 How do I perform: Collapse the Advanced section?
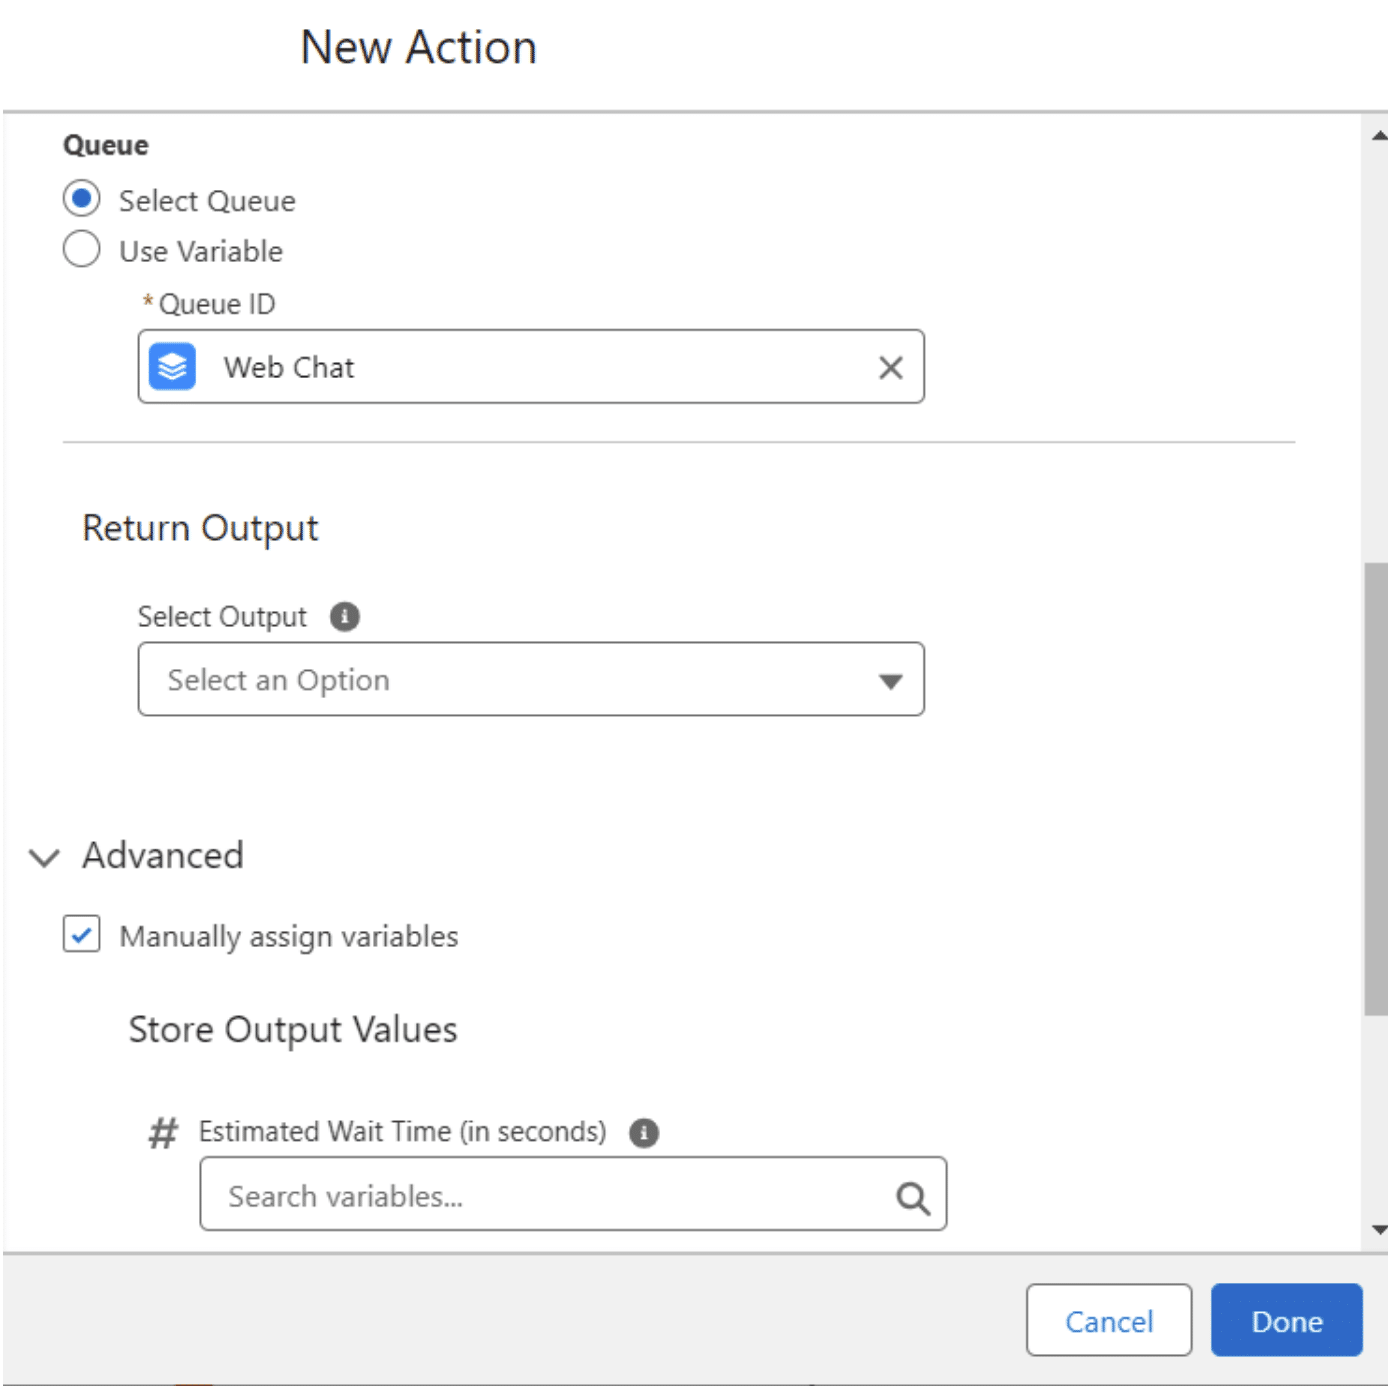43,857
